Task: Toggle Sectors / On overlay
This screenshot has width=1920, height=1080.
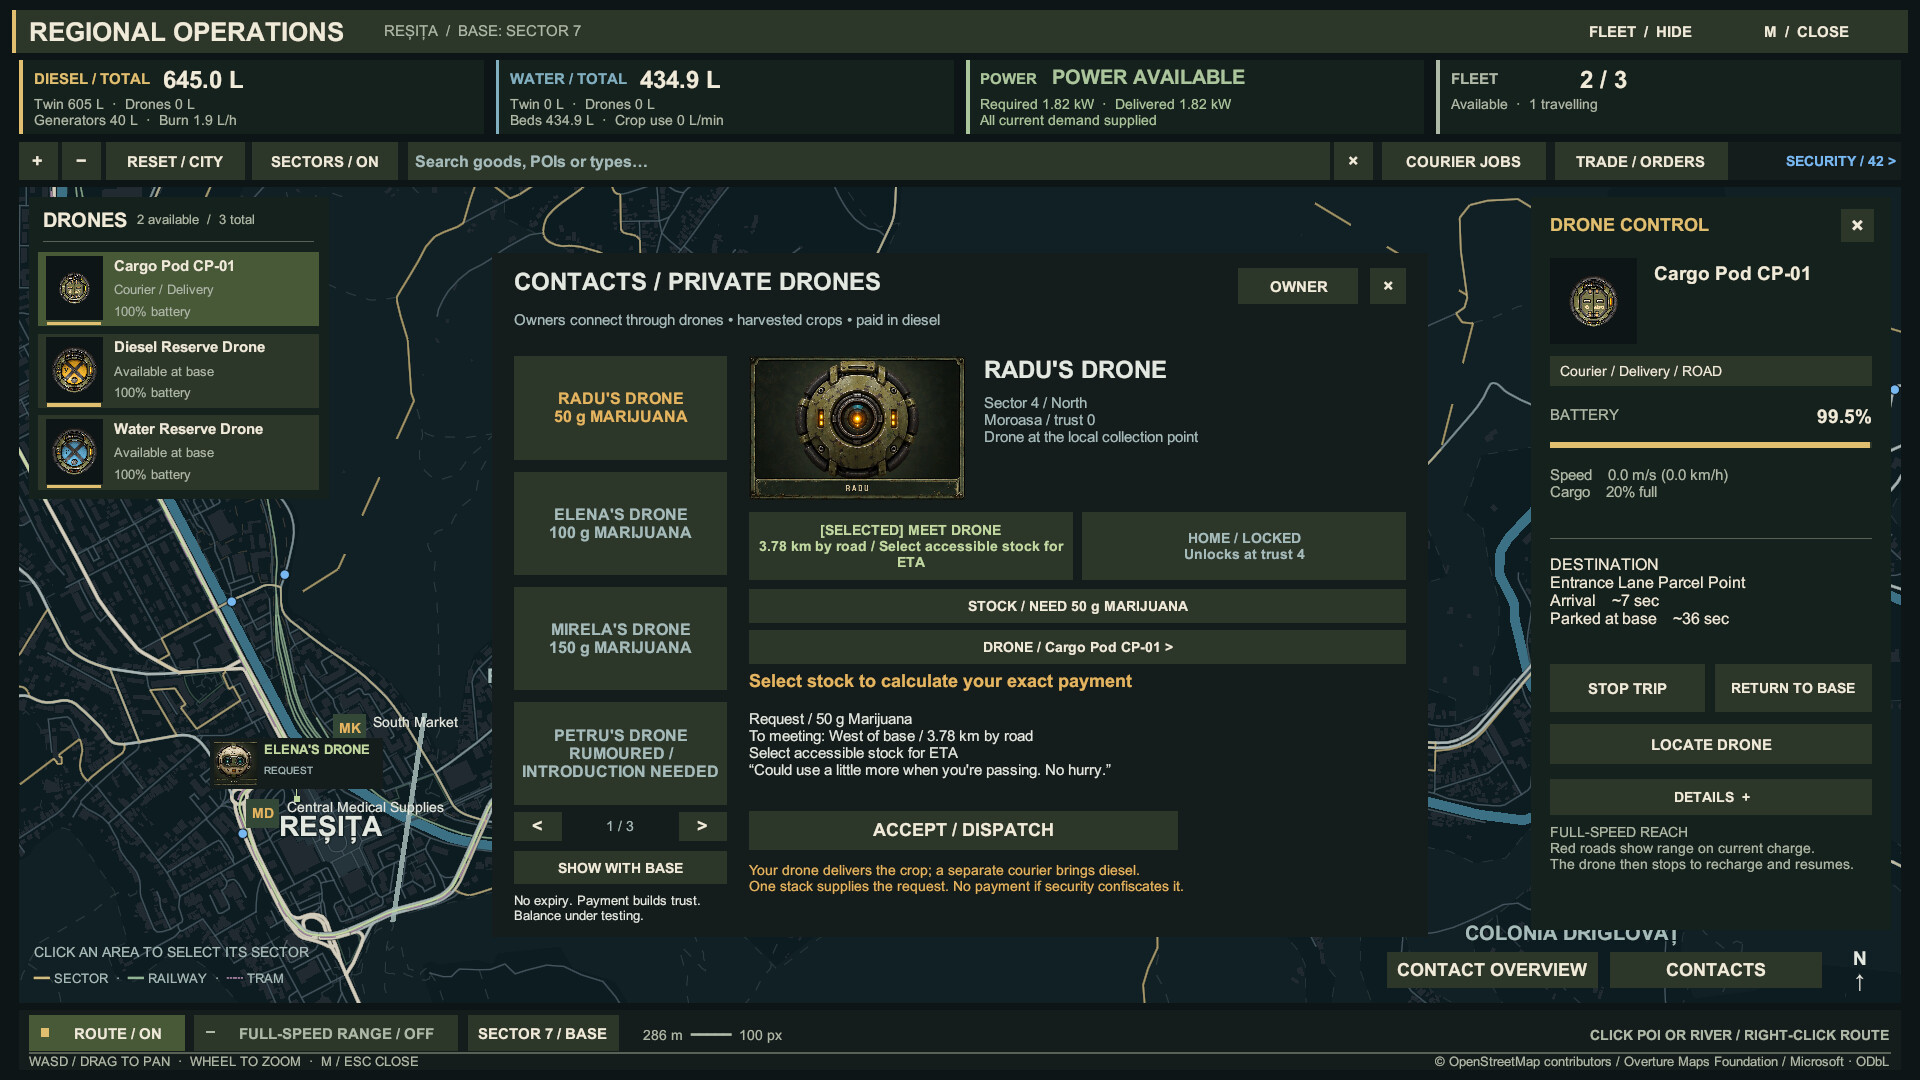Action: click(325, 161)
